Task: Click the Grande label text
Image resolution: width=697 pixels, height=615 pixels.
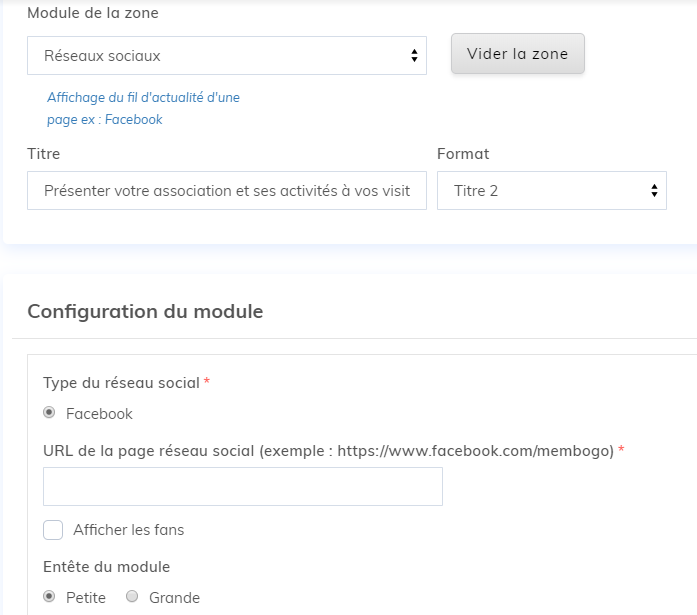Action: tap(174, 598)
